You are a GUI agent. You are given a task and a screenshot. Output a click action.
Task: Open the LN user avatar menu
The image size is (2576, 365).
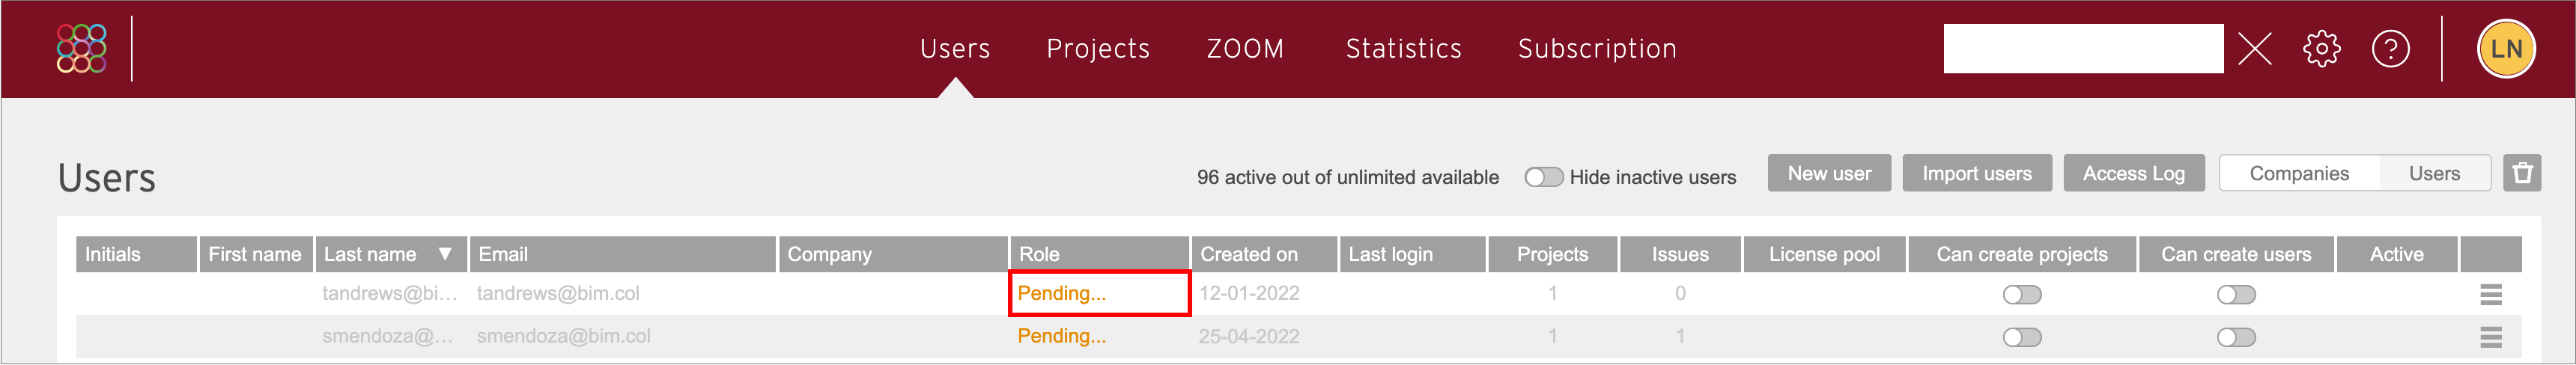[2505, 49]
